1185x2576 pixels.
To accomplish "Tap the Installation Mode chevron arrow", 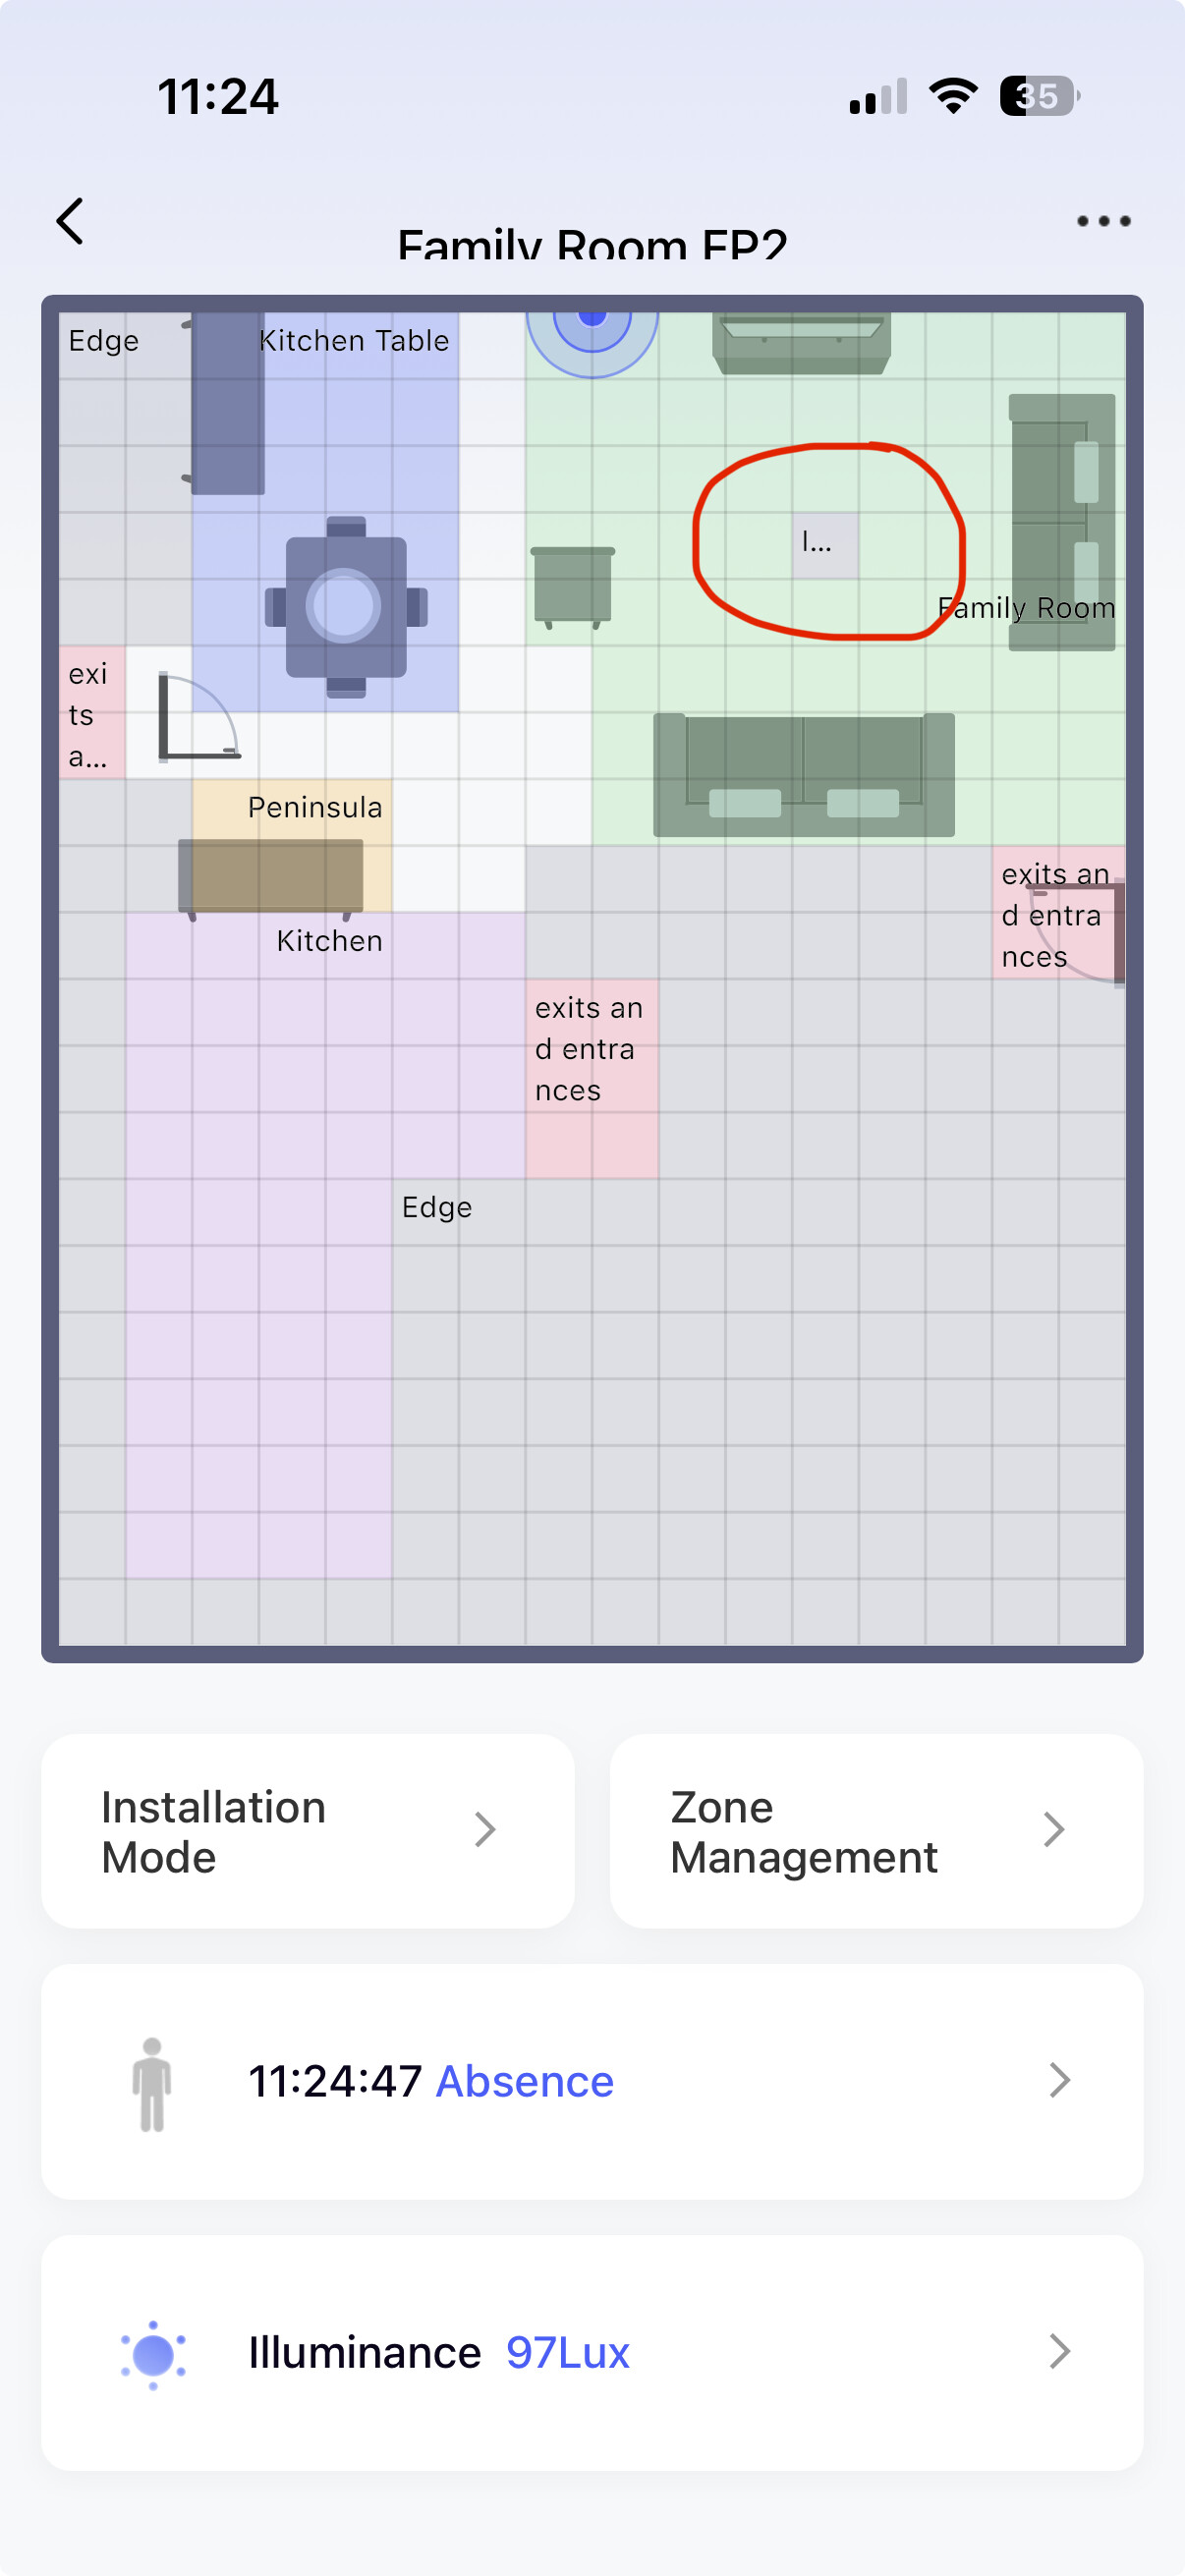I will tap(485, 1830).
